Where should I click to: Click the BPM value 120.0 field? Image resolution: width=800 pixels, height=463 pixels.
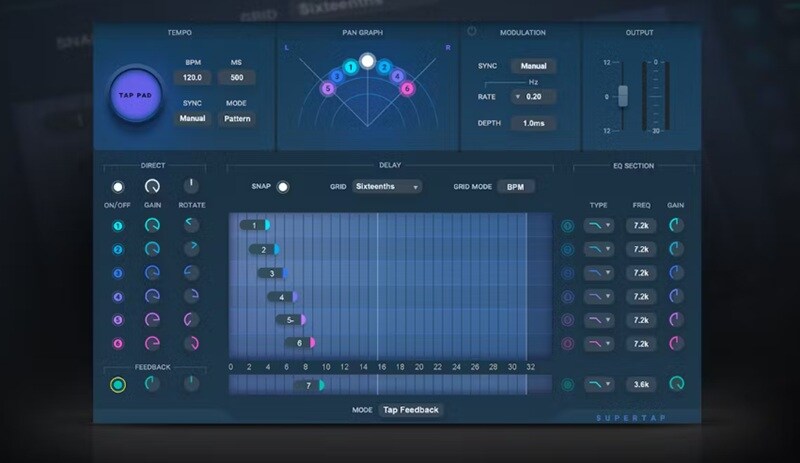pos(192,78)
